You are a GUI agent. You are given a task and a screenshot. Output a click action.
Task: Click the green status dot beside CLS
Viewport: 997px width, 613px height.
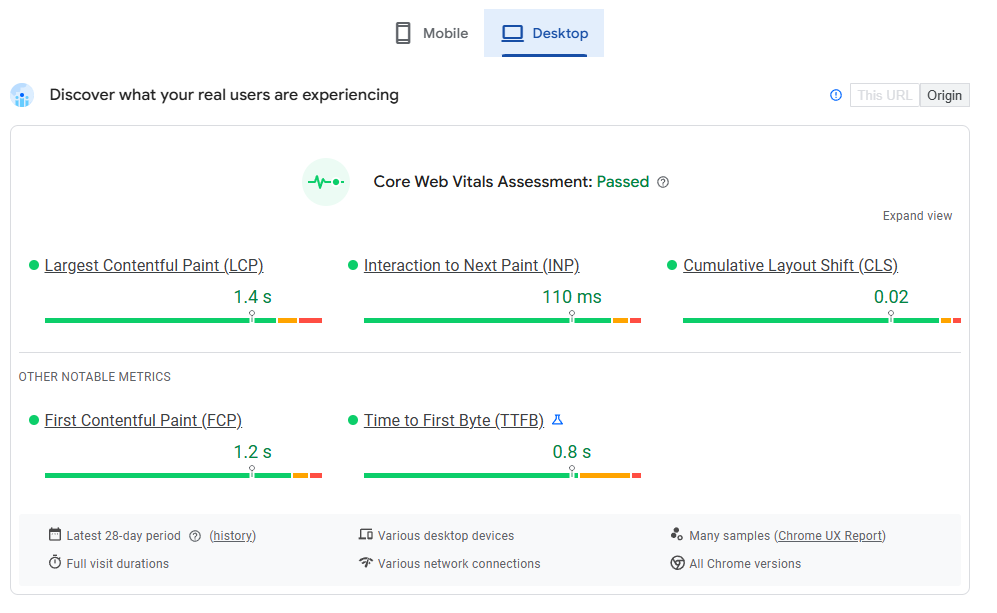[672, 265]
